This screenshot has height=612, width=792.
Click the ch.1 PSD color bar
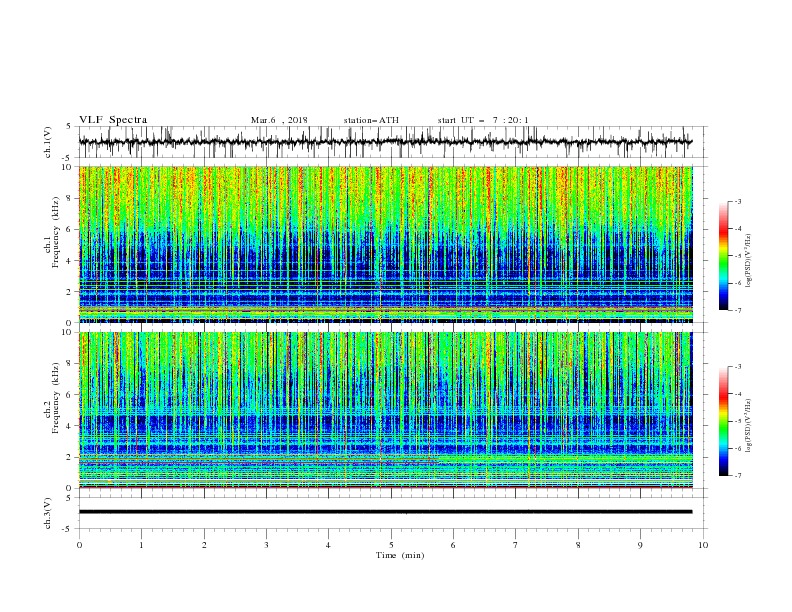pyautogui.click(x=723, y=255)
